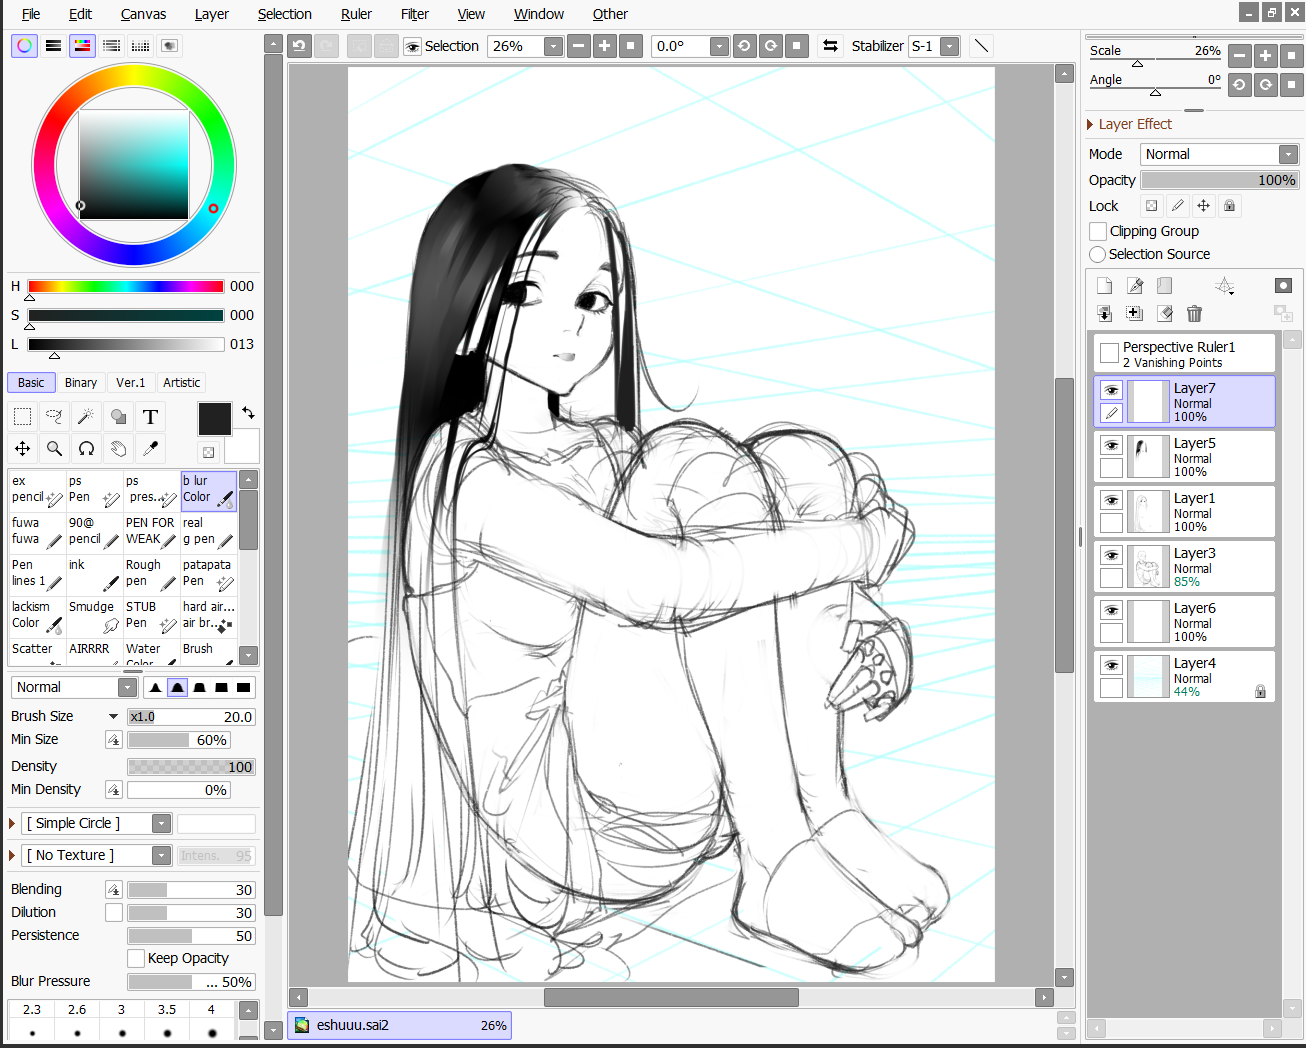Flip the canvas view horizontally
This screenshot has width=1306, height=1048.
coord(830,46)
